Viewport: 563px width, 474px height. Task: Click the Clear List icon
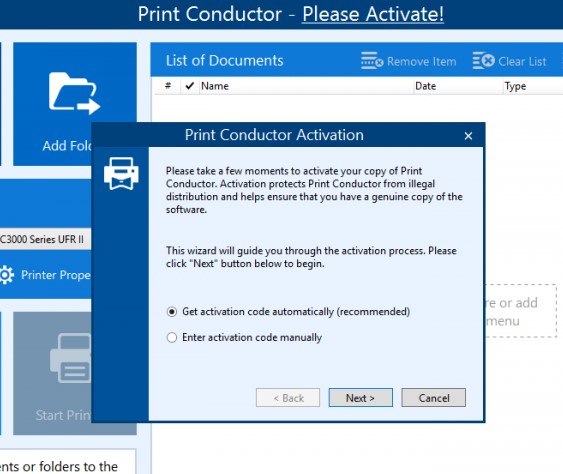484,60
